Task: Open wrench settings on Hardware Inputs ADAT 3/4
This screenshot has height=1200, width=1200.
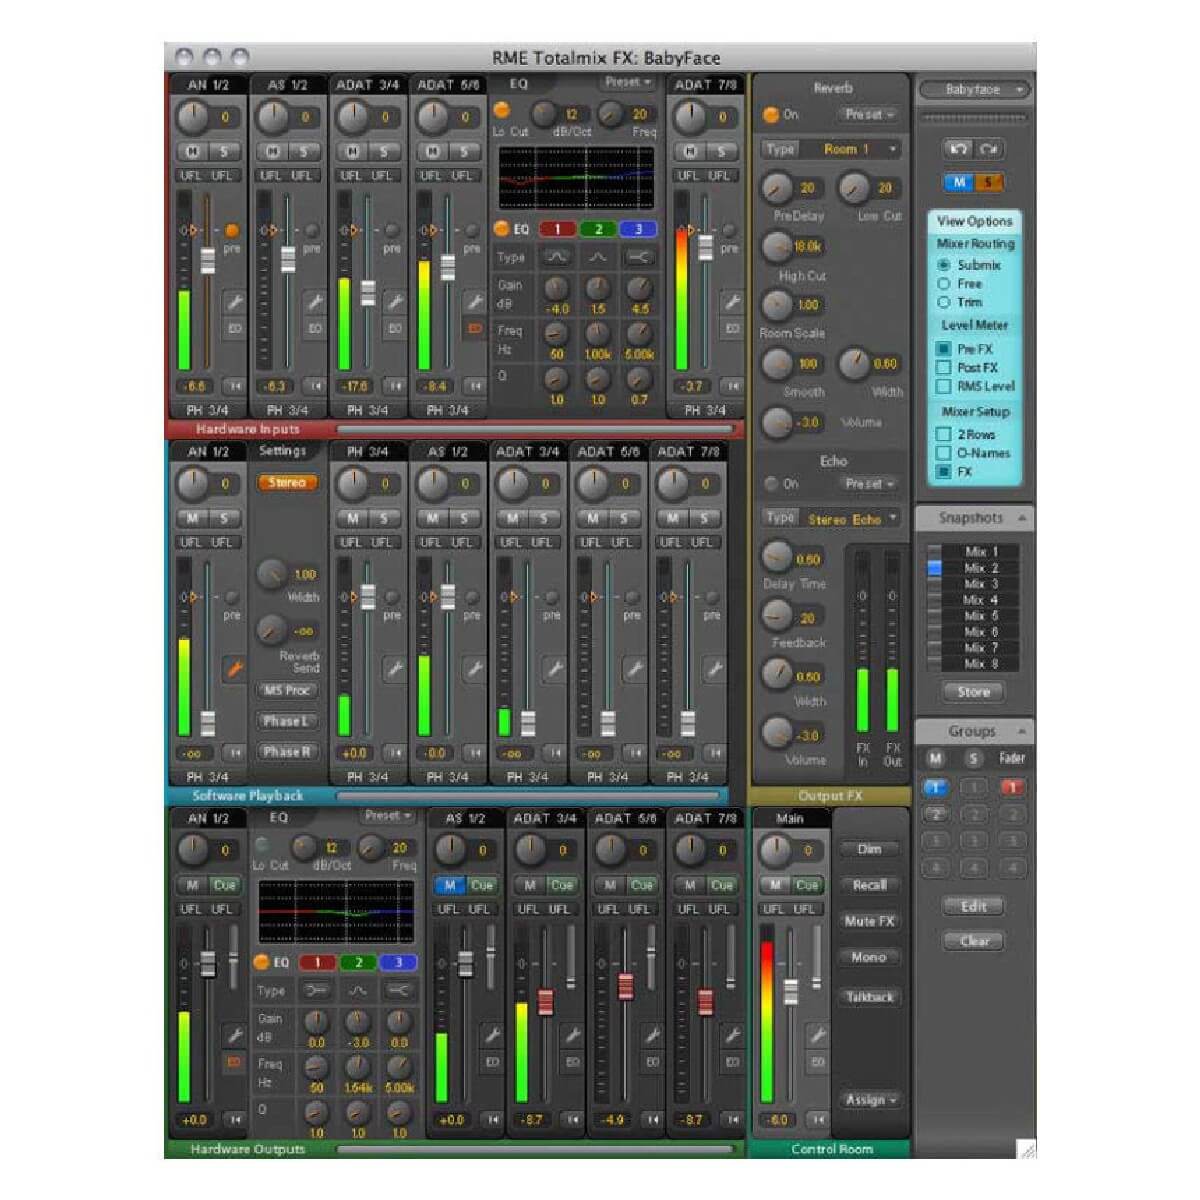Action: point(394,301)
